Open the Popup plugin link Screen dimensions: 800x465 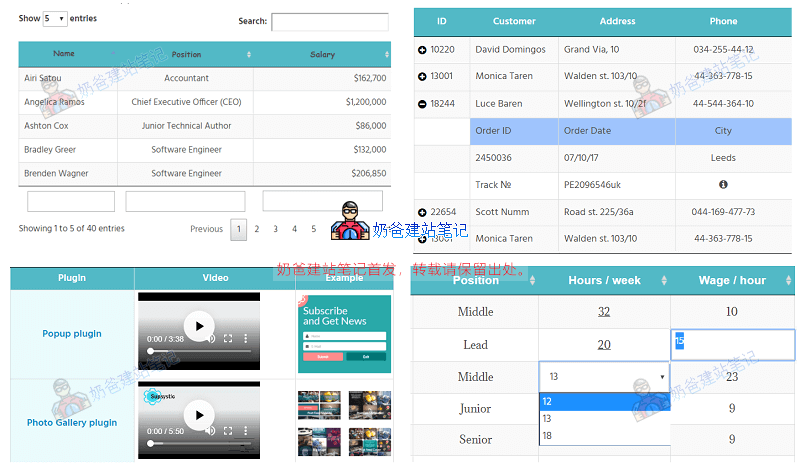click(72, 334)
